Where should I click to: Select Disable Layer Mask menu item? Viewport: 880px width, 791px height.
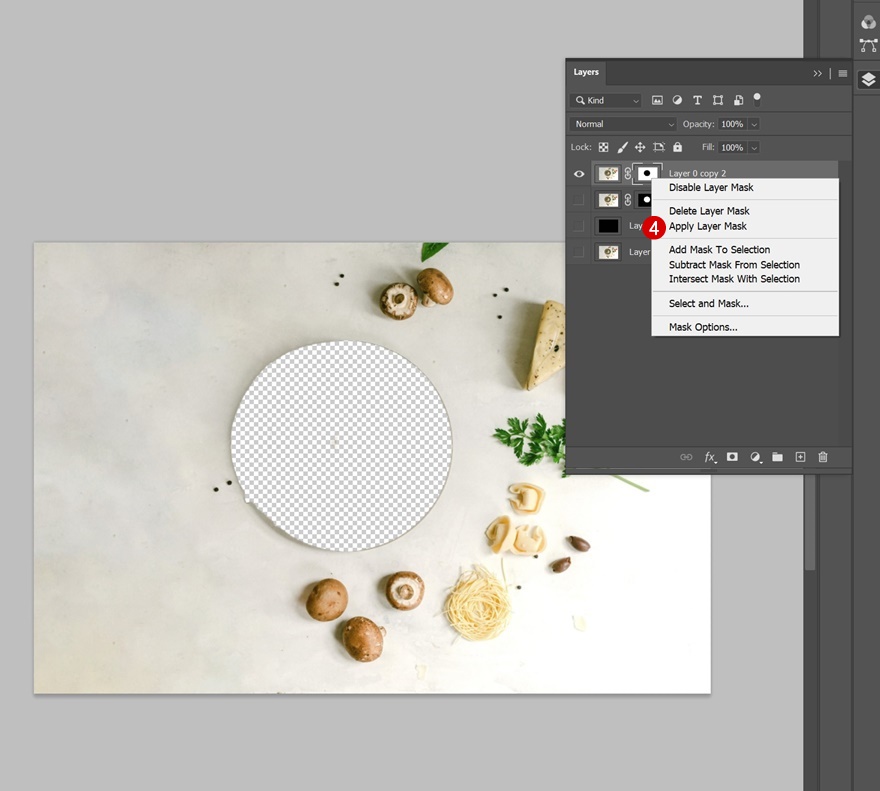pyautogui.click(x=711, y=188)
